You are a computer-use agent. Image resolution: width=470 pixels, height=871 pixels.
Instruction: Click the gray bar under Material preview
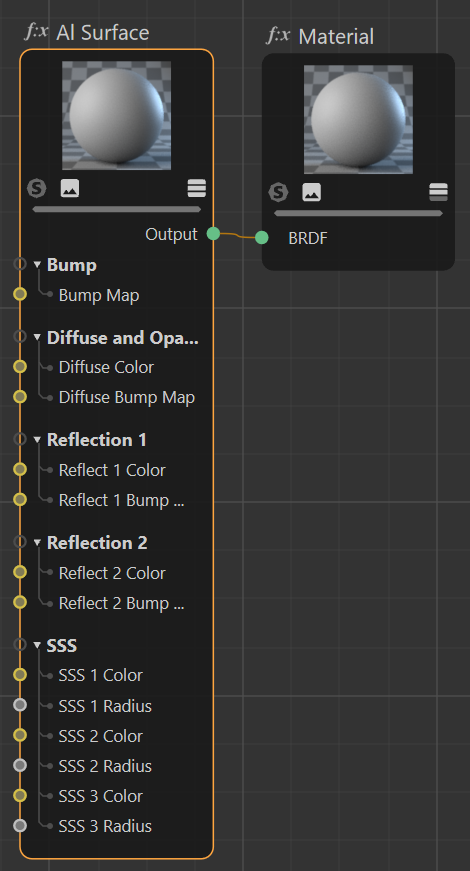pos(358,213)
